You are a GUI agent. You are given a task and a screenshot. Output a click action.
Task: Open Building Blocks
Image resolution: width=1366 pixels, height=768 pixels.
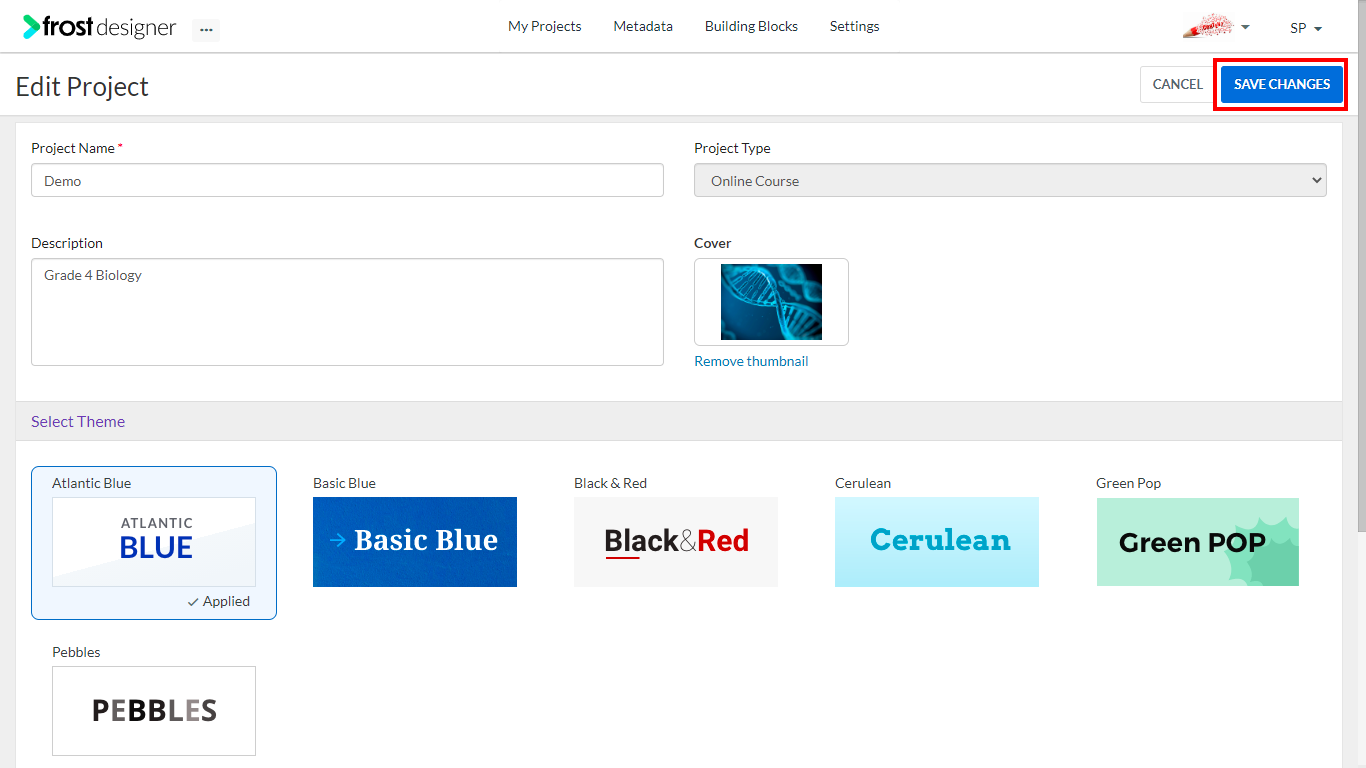(x=751, y=27)
